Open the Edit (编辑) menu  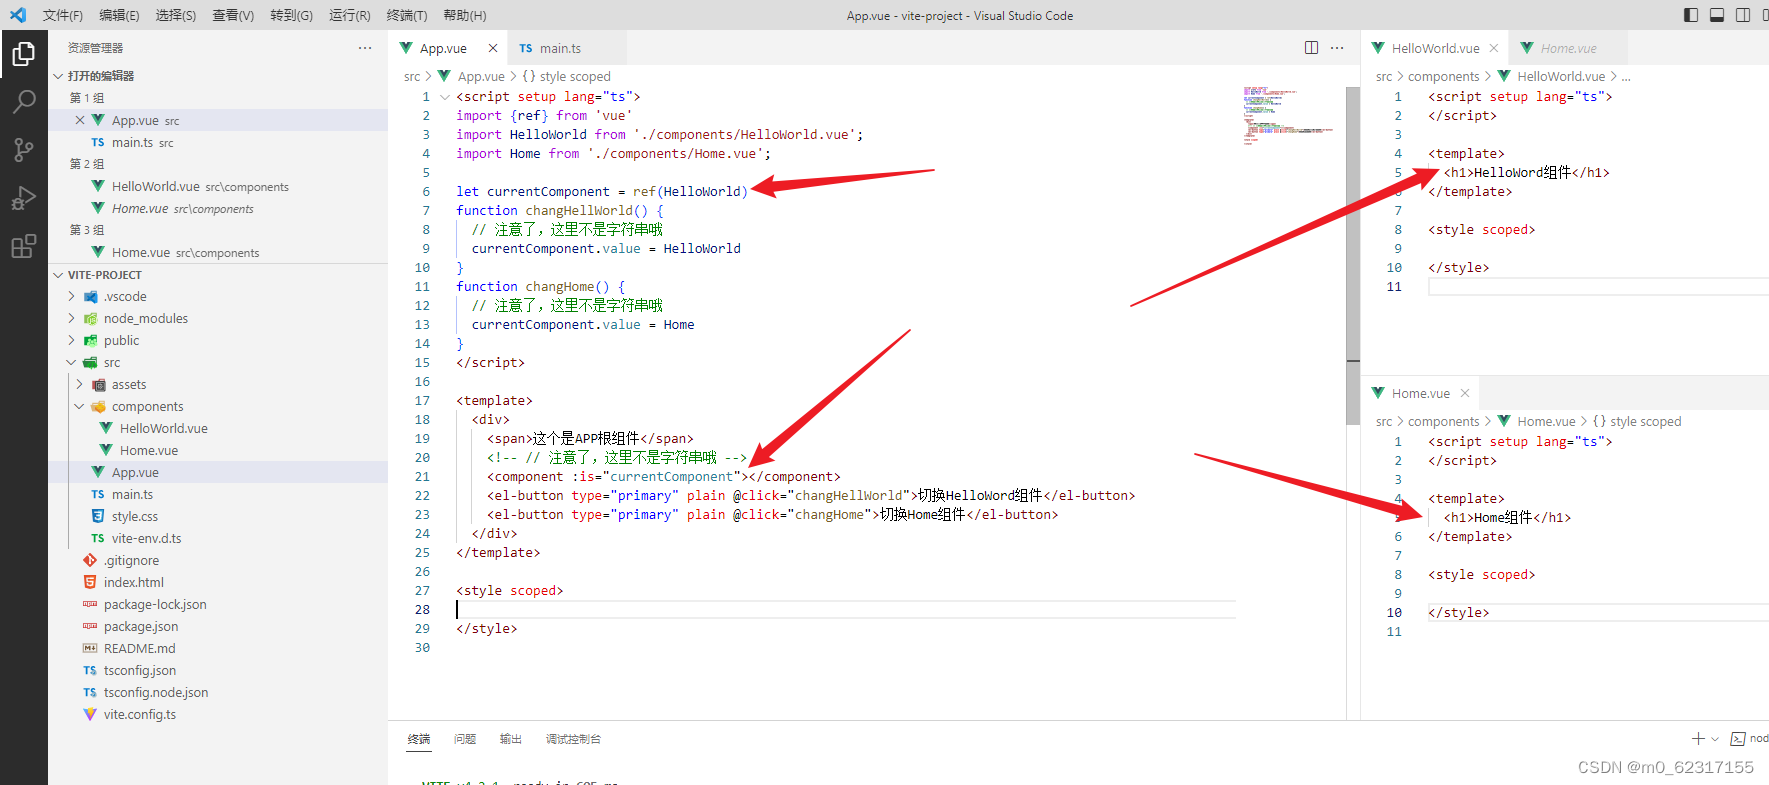click(119, 15)
